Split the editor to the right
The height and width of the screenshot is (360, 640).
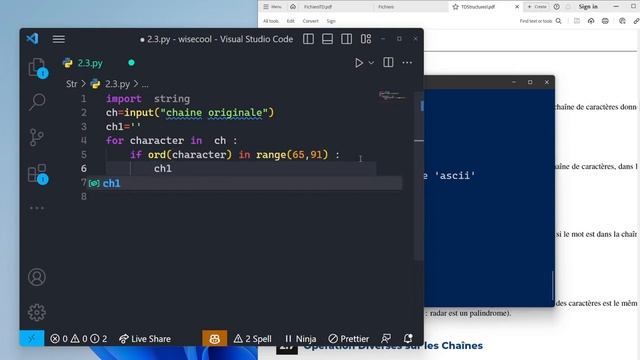[x=388, y=62]
